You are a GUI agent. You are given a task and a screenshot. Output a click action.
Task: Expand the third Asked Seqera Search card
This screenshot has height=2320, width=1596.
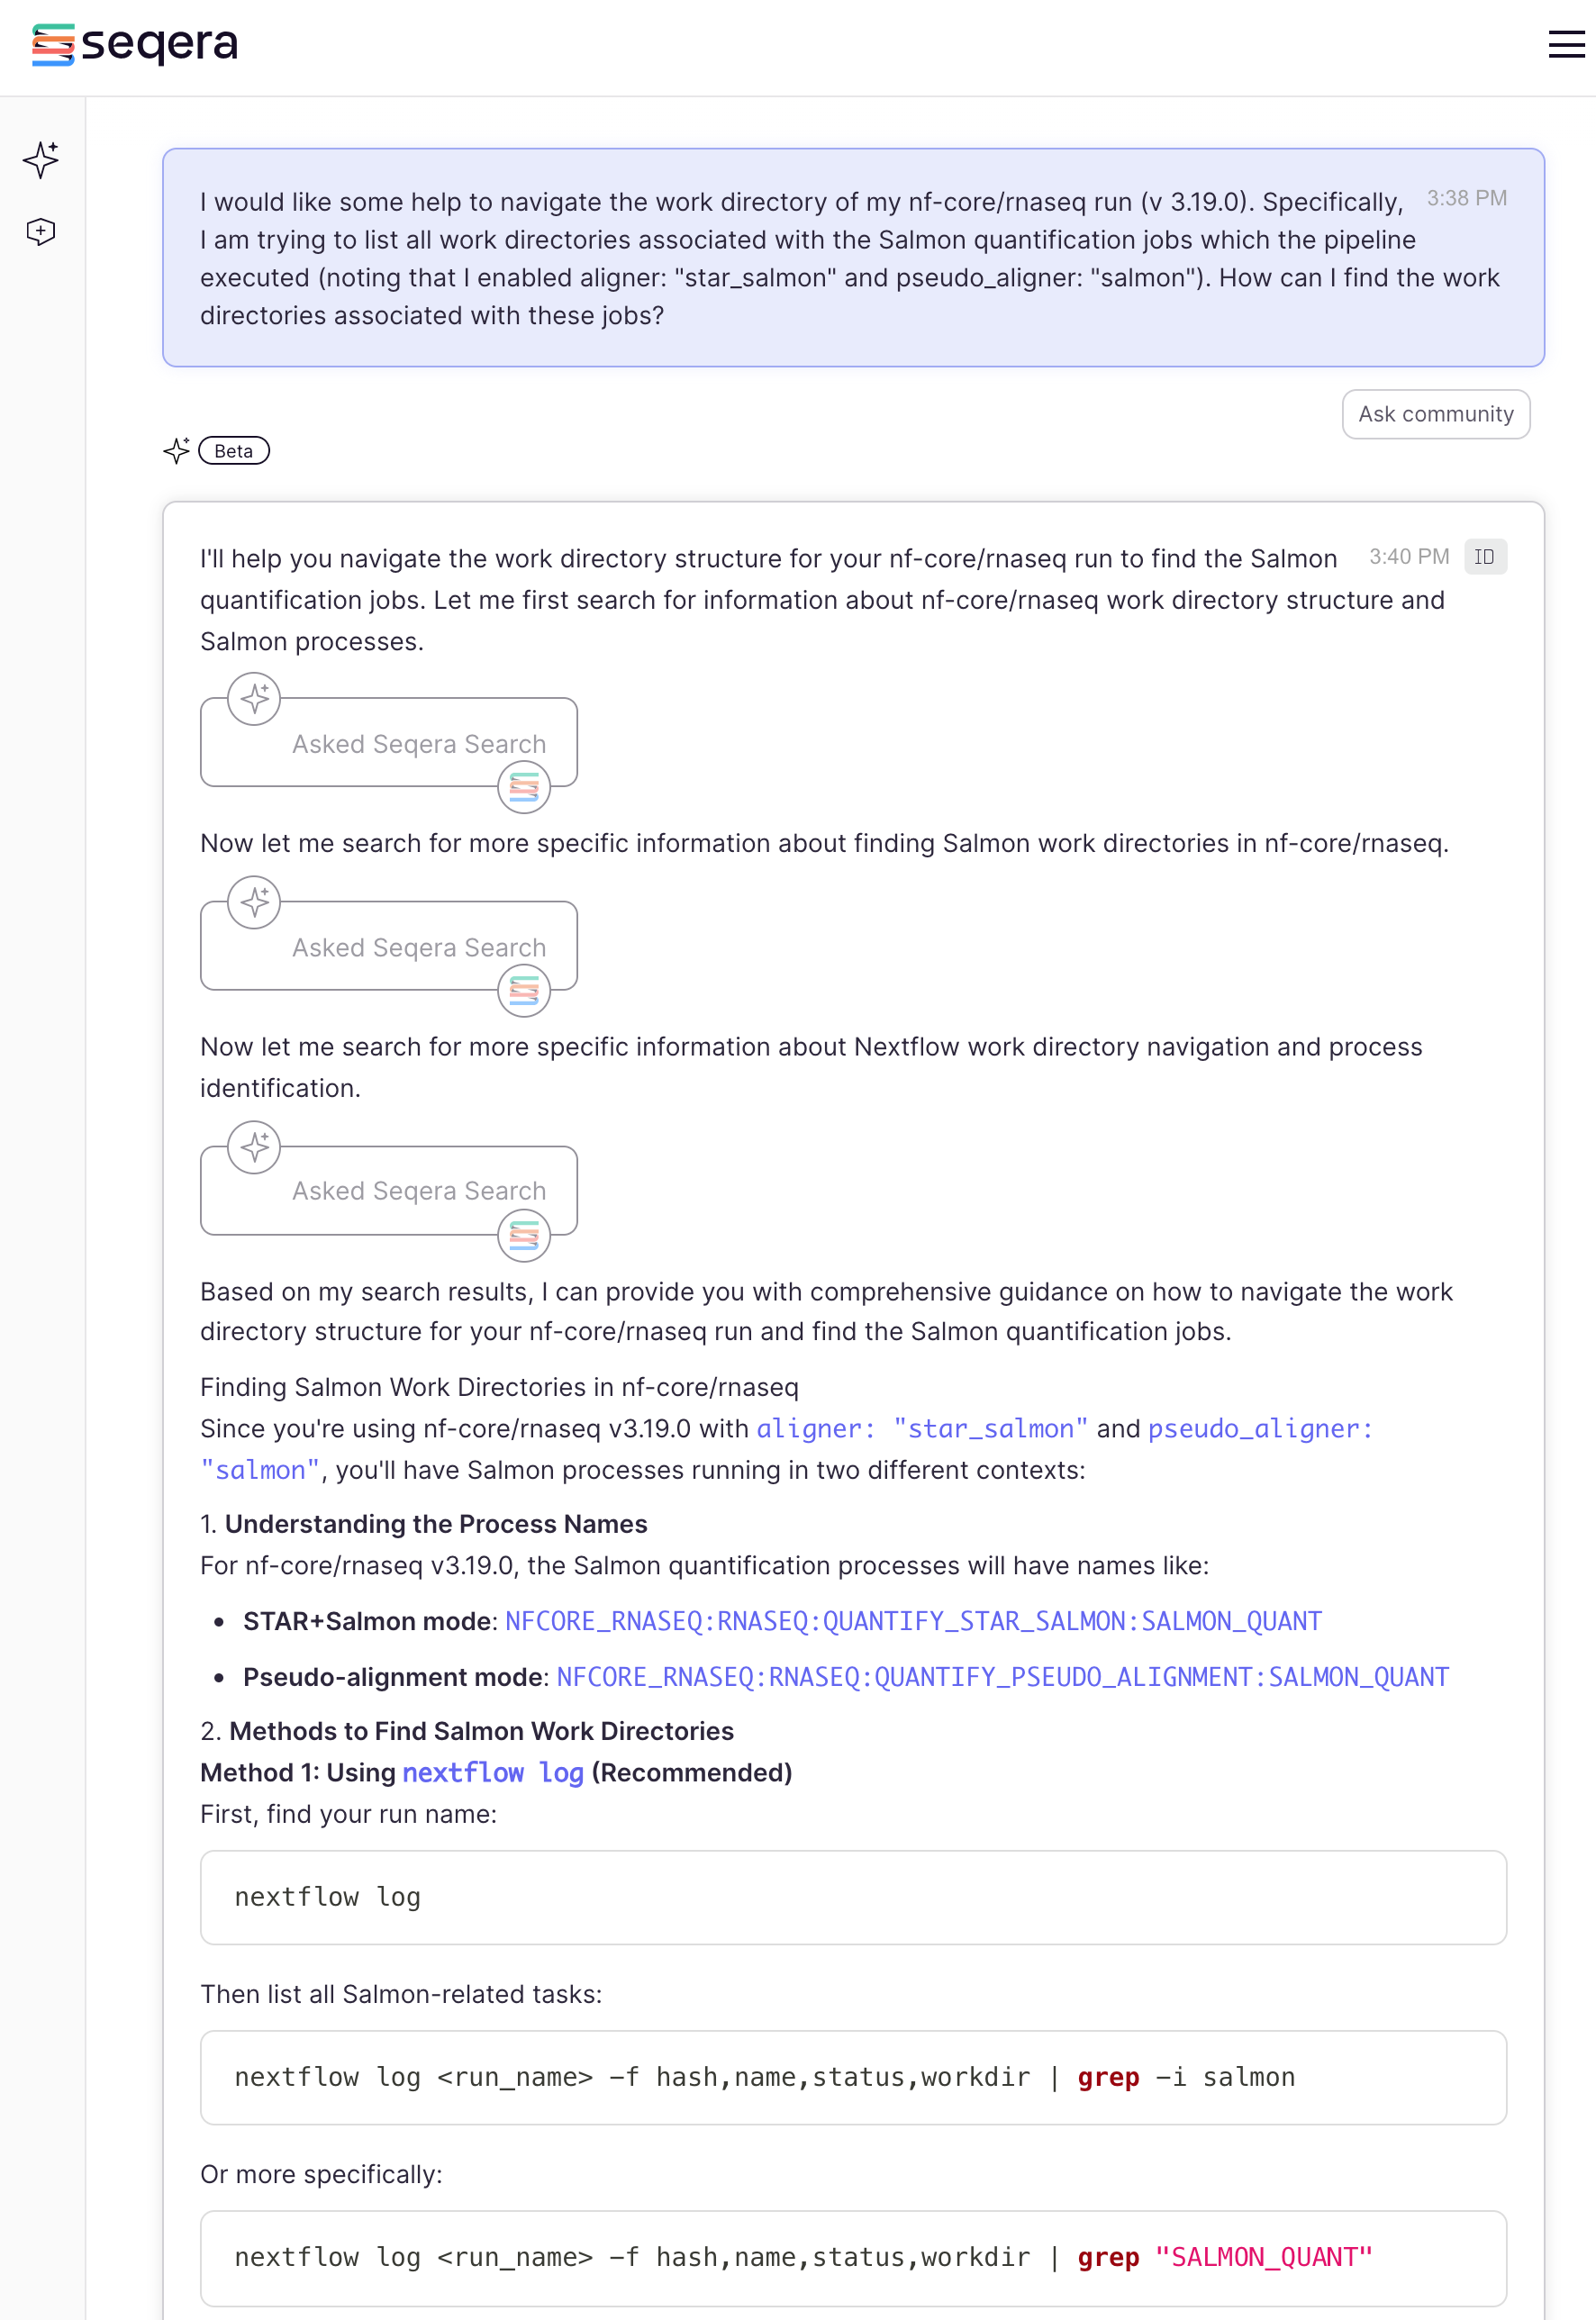(418, 1191)
